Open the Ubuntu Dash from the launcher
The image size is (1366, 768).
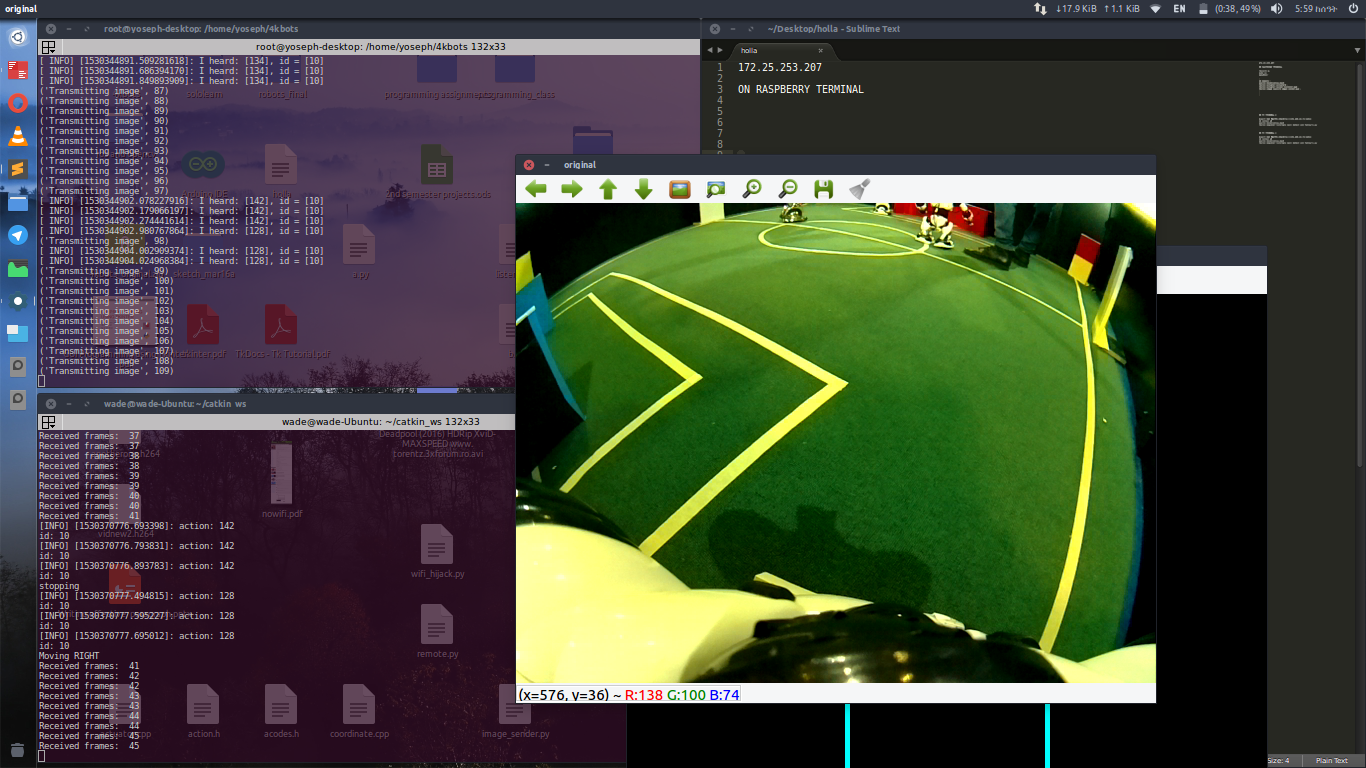[18, 38]
